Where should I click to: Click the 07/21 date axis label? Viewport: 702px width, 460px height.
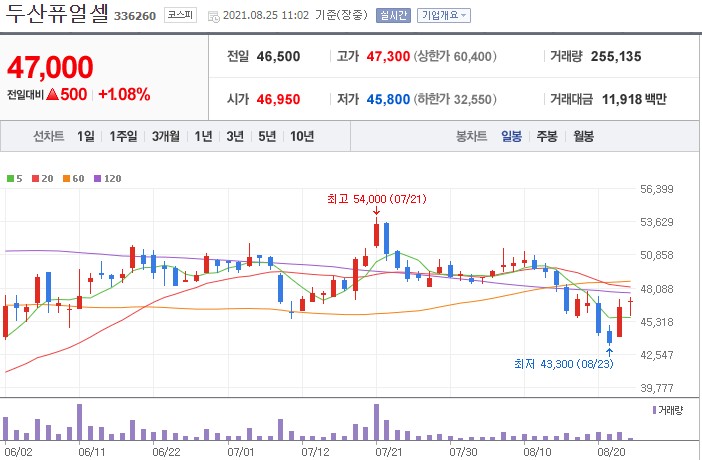389,451
